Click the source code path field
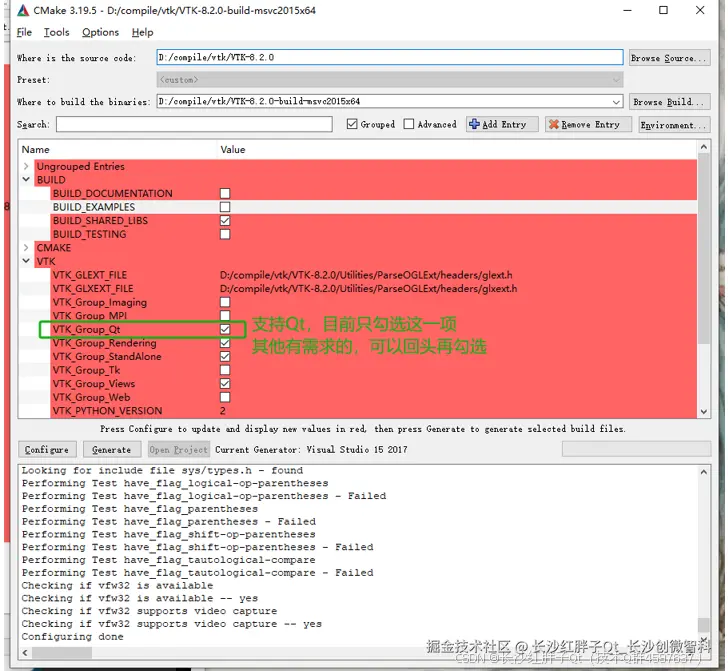 coord(390,57)
